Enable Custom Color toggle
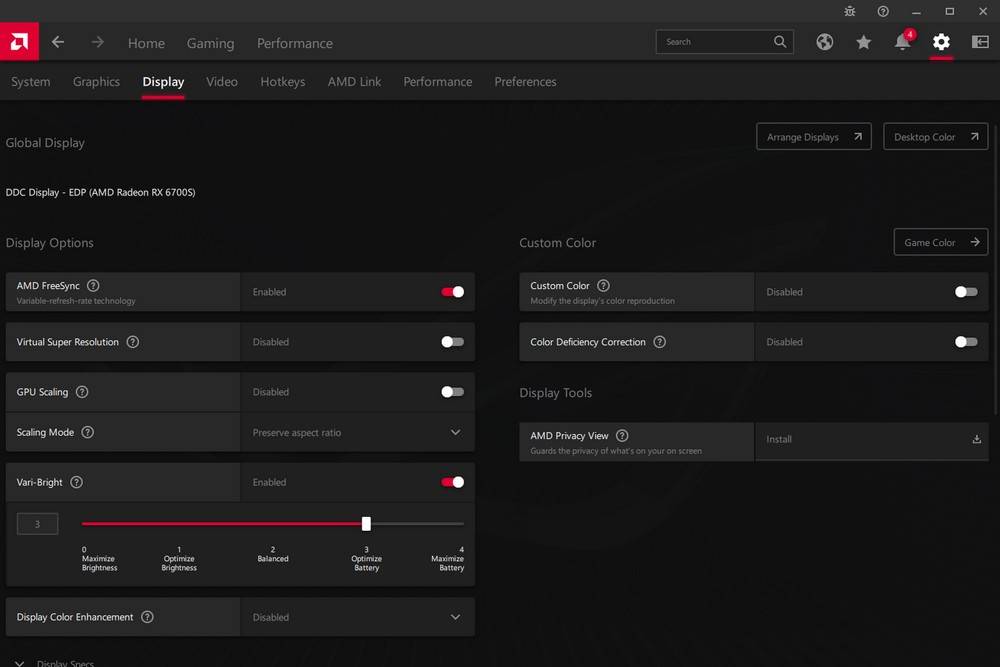 [966, 292]
